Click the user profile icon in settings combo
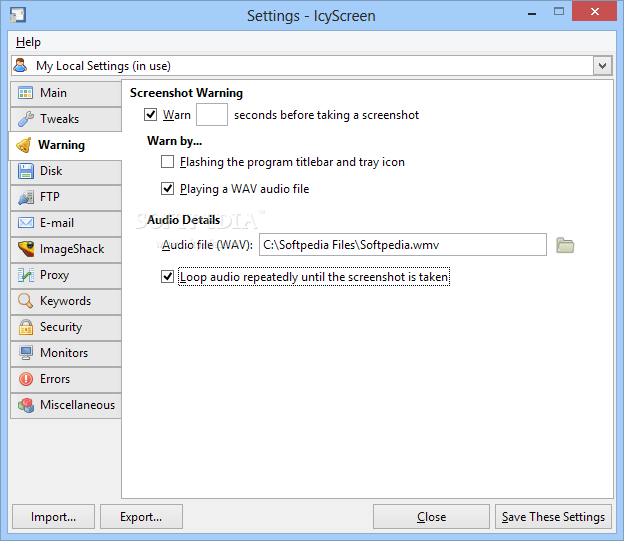624x541 pixels. 21,65
